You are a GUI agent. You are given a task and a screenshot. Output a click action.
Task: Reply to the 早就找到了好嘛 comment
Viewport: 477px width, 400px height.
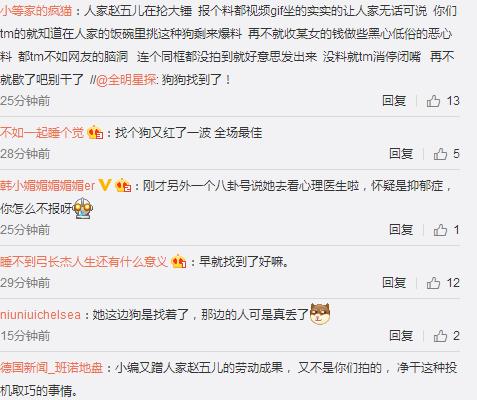[394, 283]
